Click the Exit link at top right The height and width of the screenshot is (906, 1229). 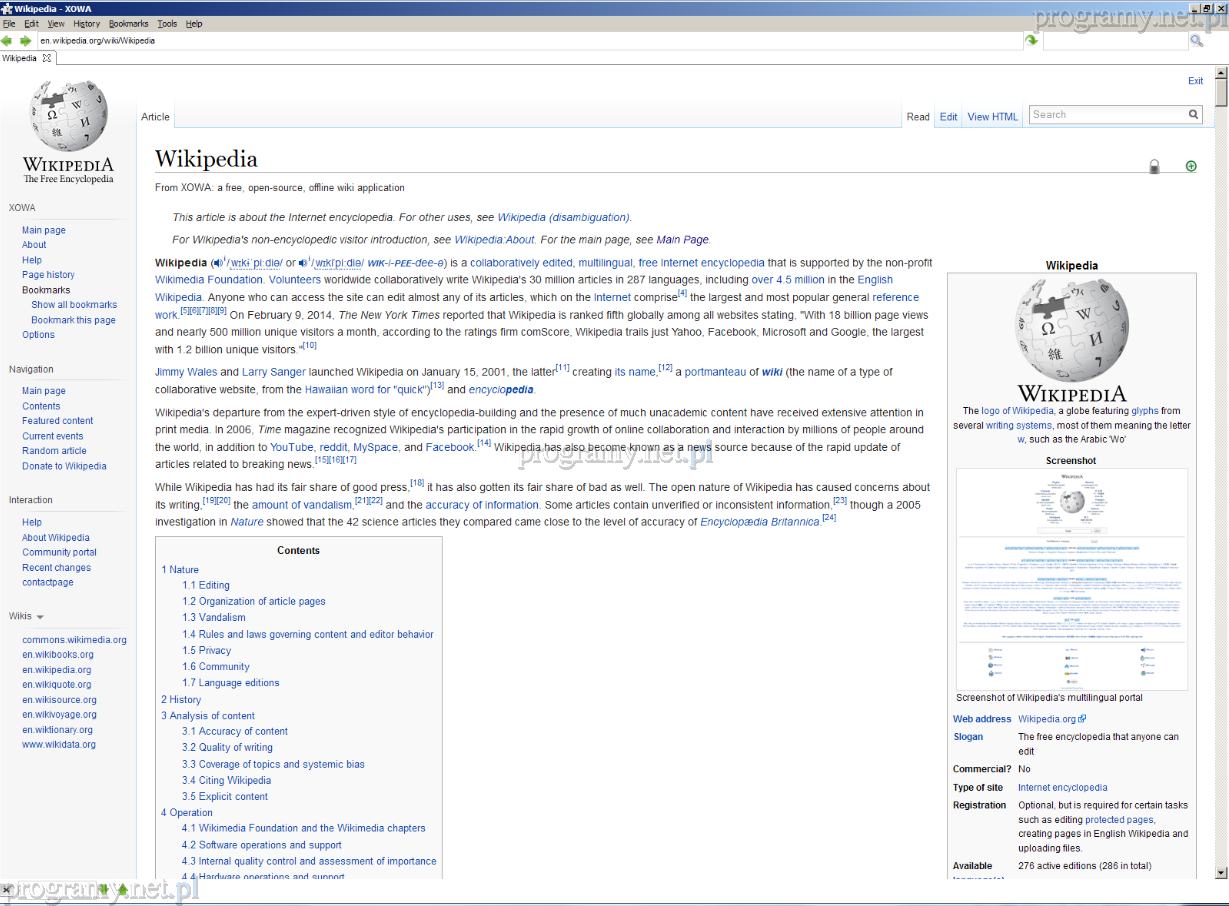click(1195, 81)
